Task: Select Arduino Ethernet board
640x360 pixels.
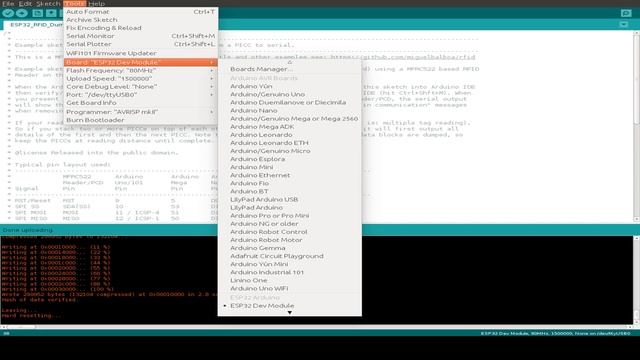Action: tap(289, 175)
